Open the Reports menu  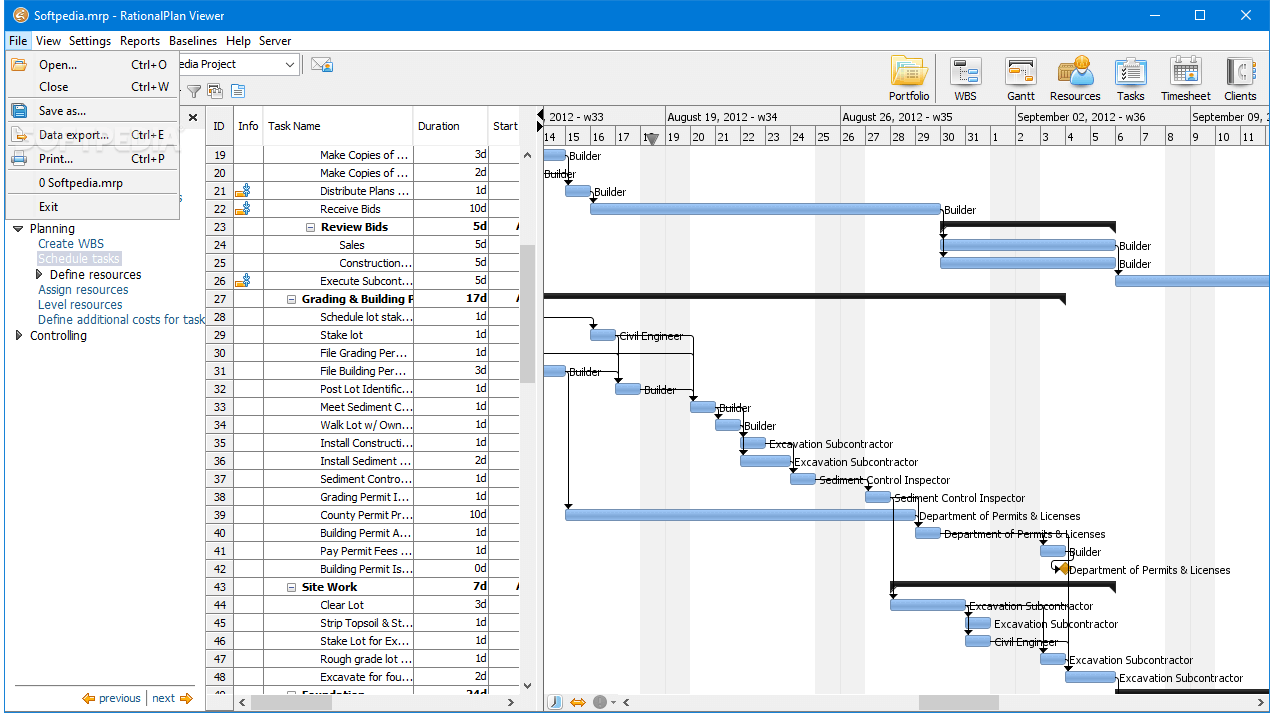point(140,41)
